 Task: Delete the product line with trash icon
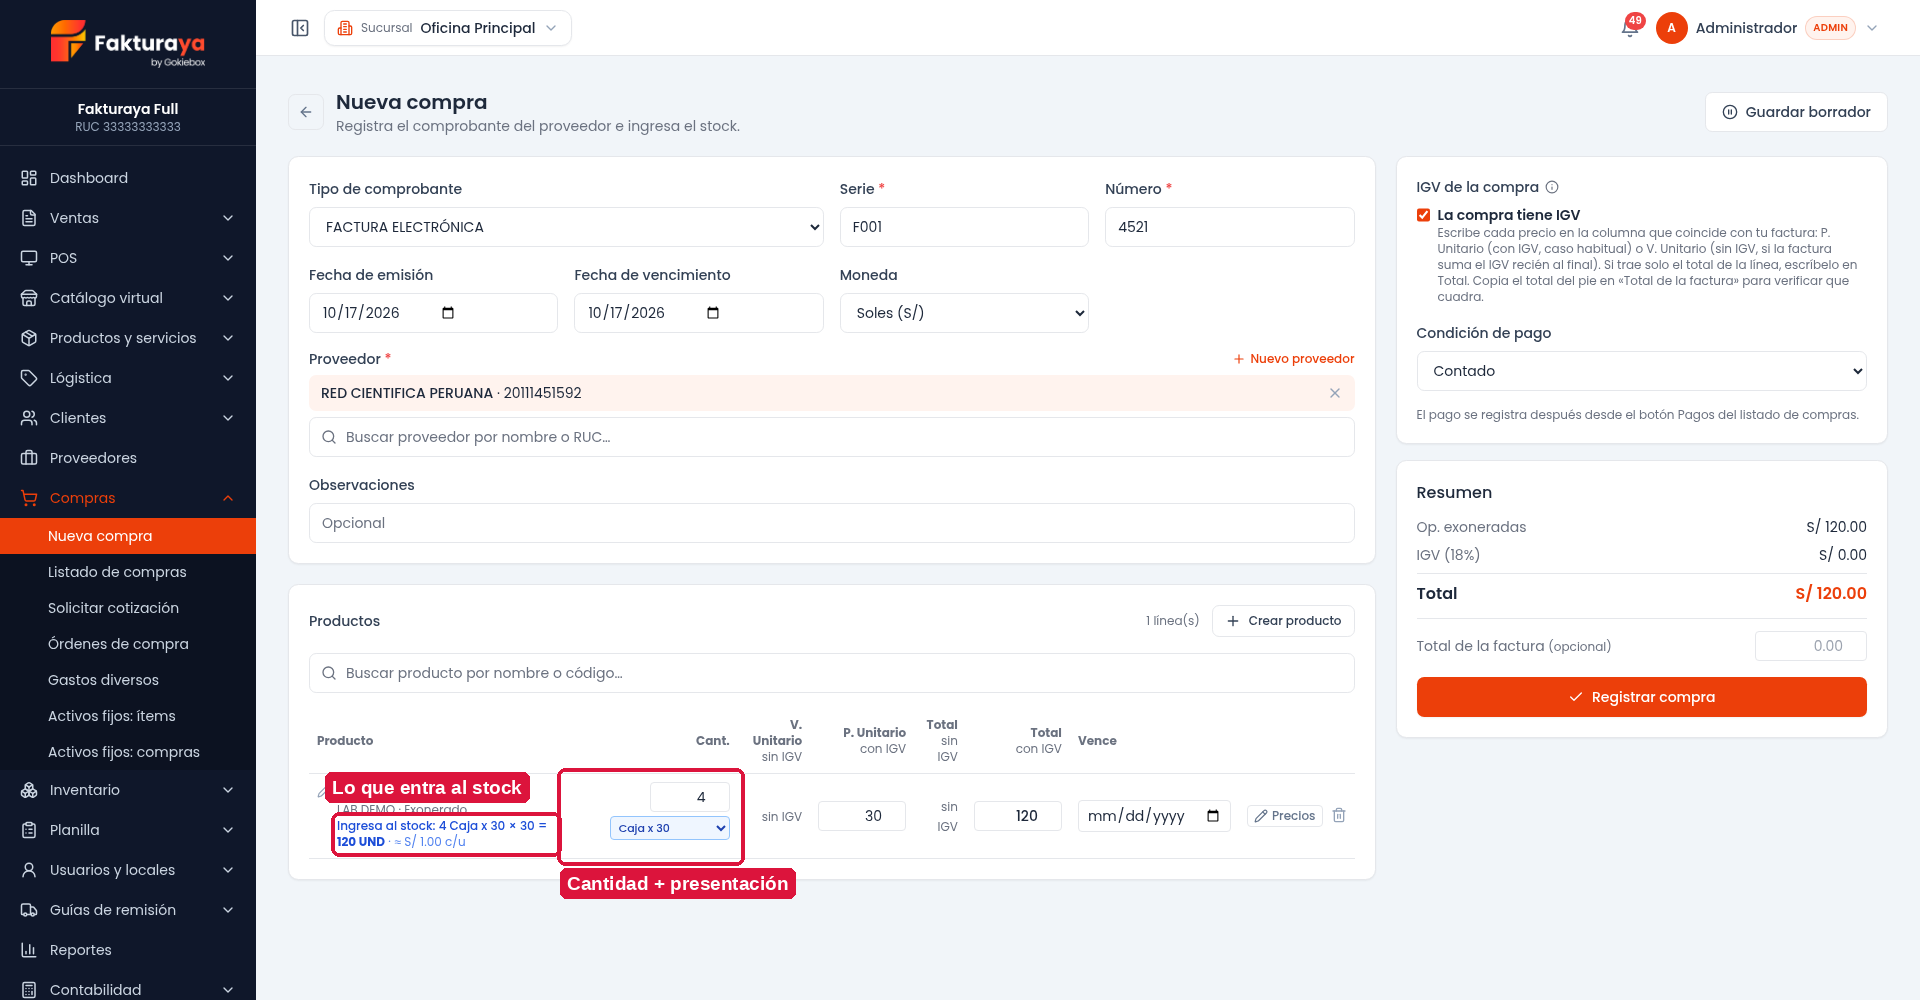pyautogui.click(x=1339, y=816)
